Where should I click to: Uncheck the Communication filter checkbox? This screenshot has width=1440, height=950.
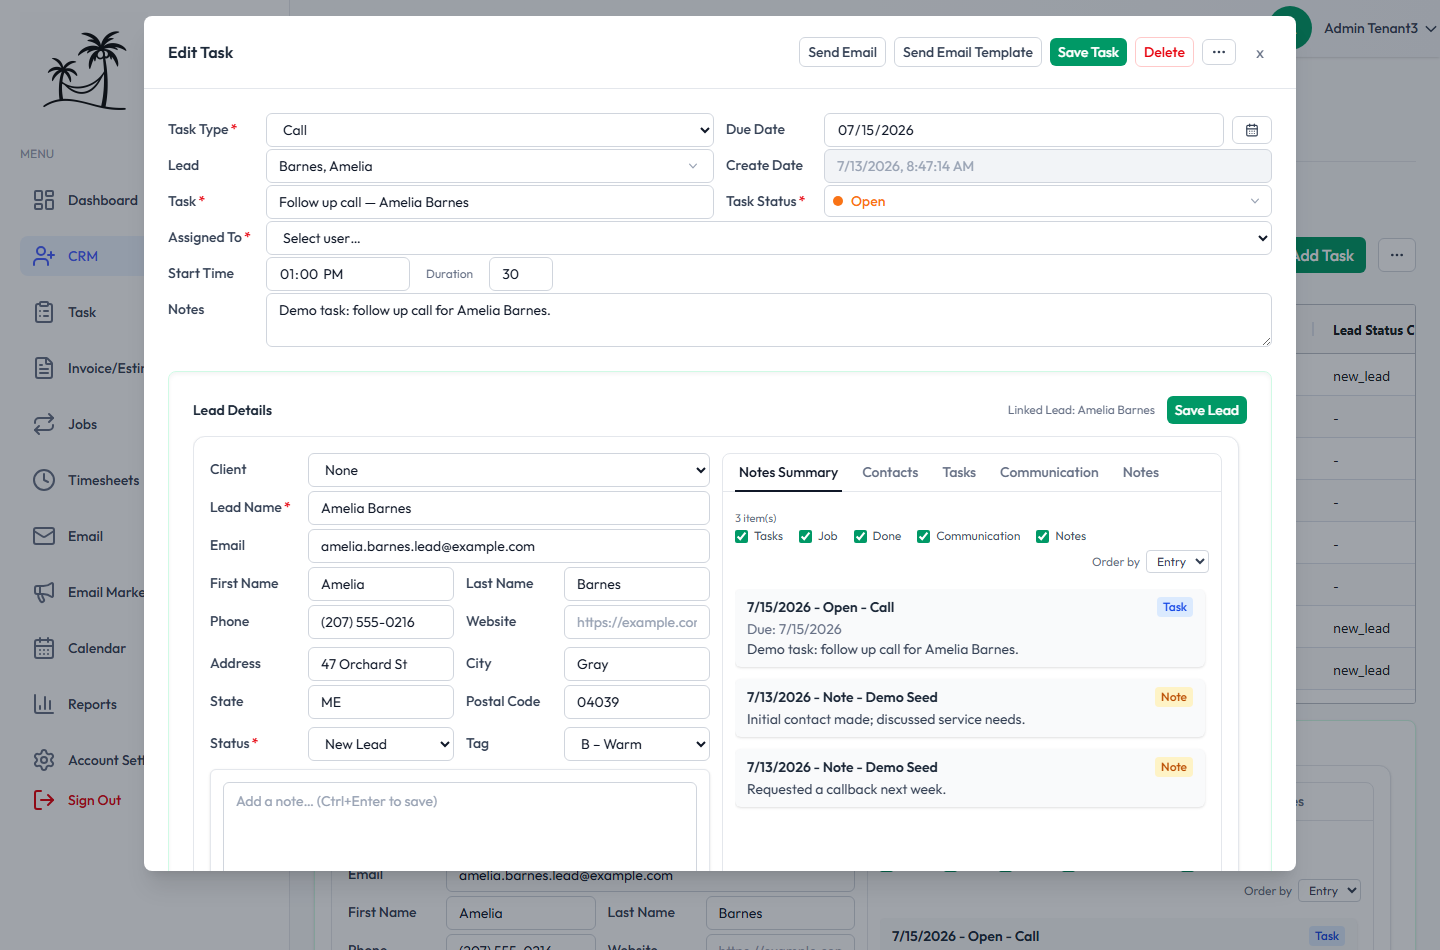tap(923, 537)
